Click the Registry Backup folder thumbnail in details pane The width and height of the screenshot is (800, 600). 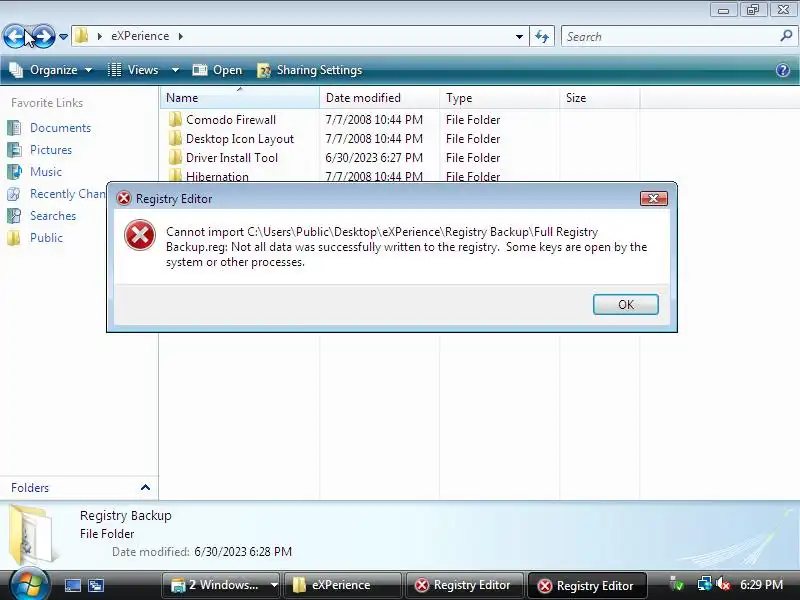point(33,534)
